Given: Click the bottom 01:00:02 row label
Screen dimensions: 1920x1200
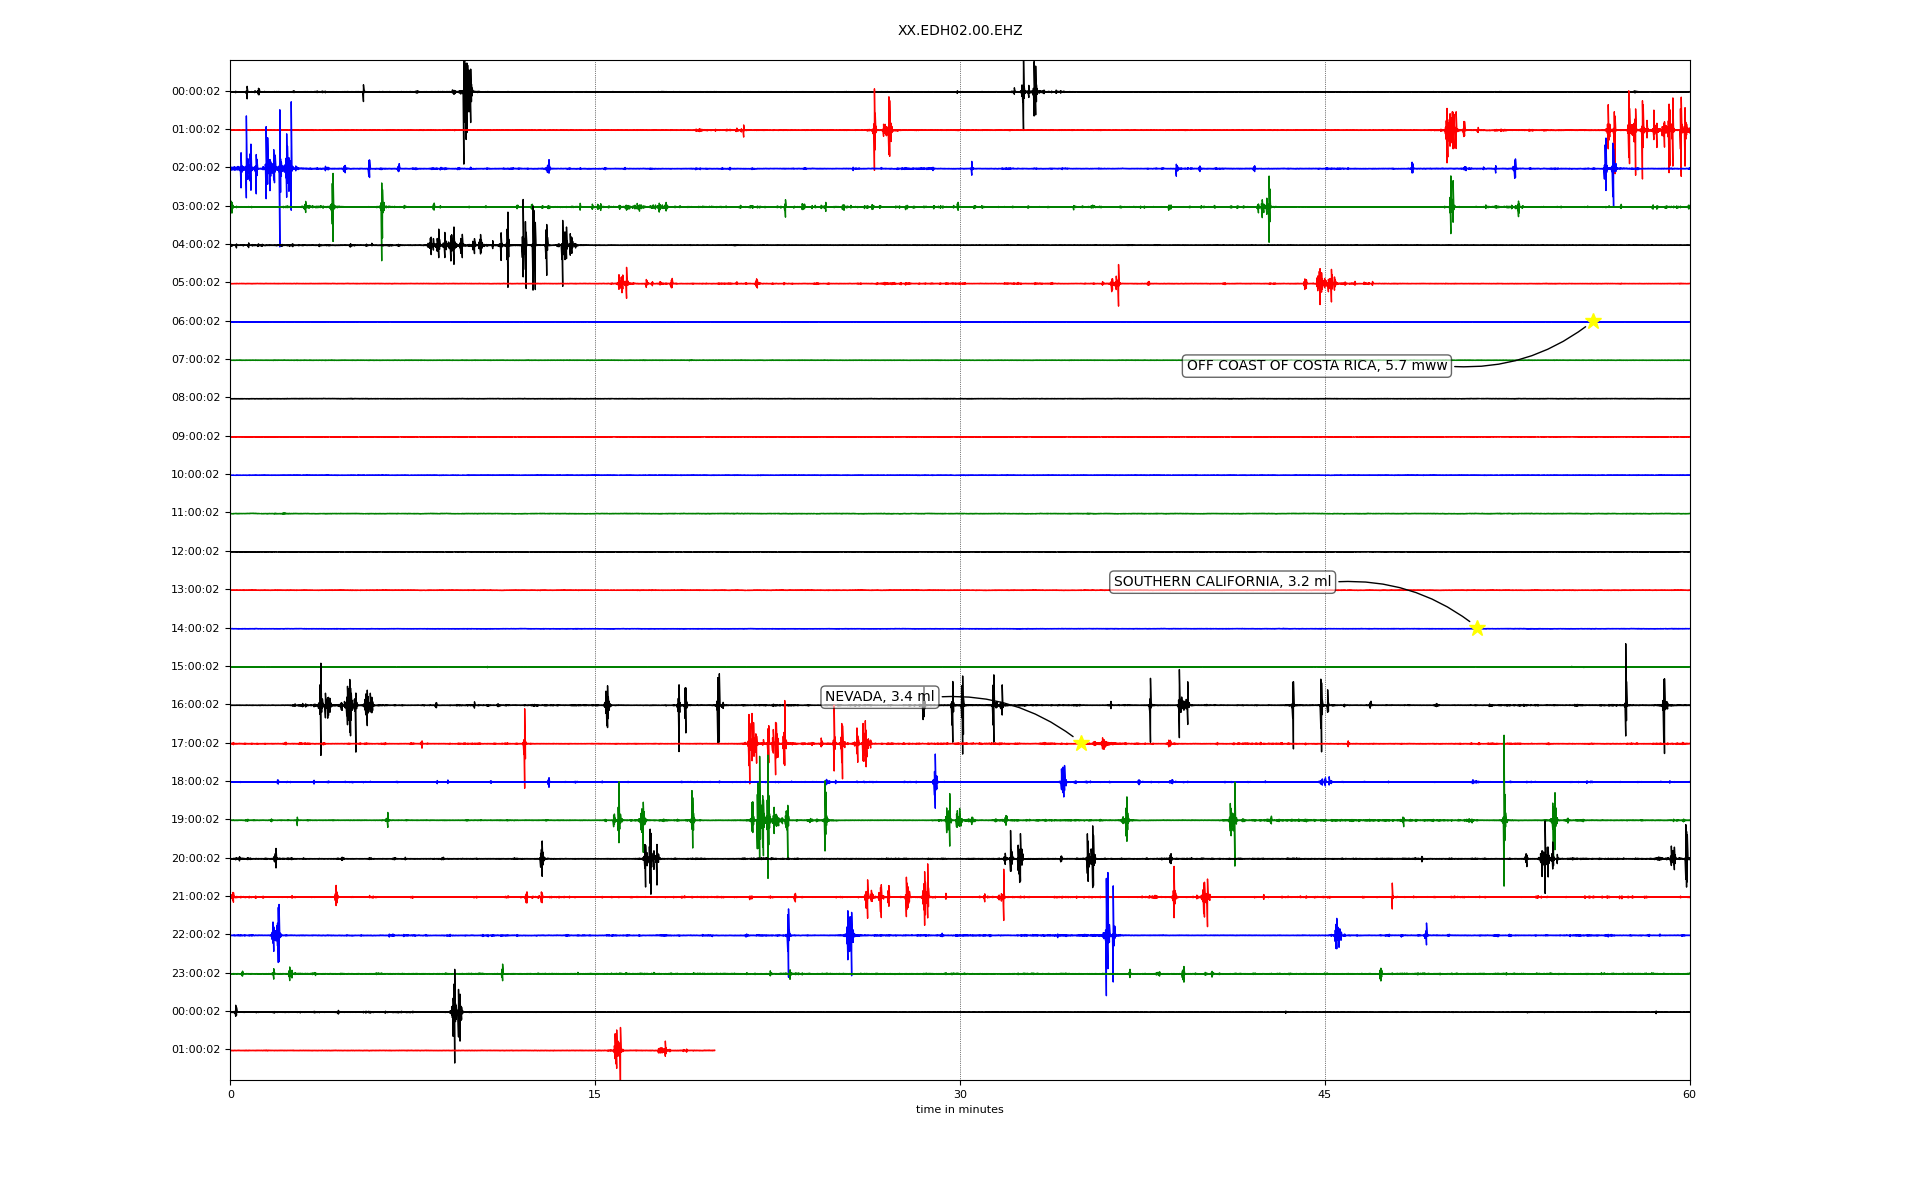Looking at the screenshot, I should (195, 1050).
